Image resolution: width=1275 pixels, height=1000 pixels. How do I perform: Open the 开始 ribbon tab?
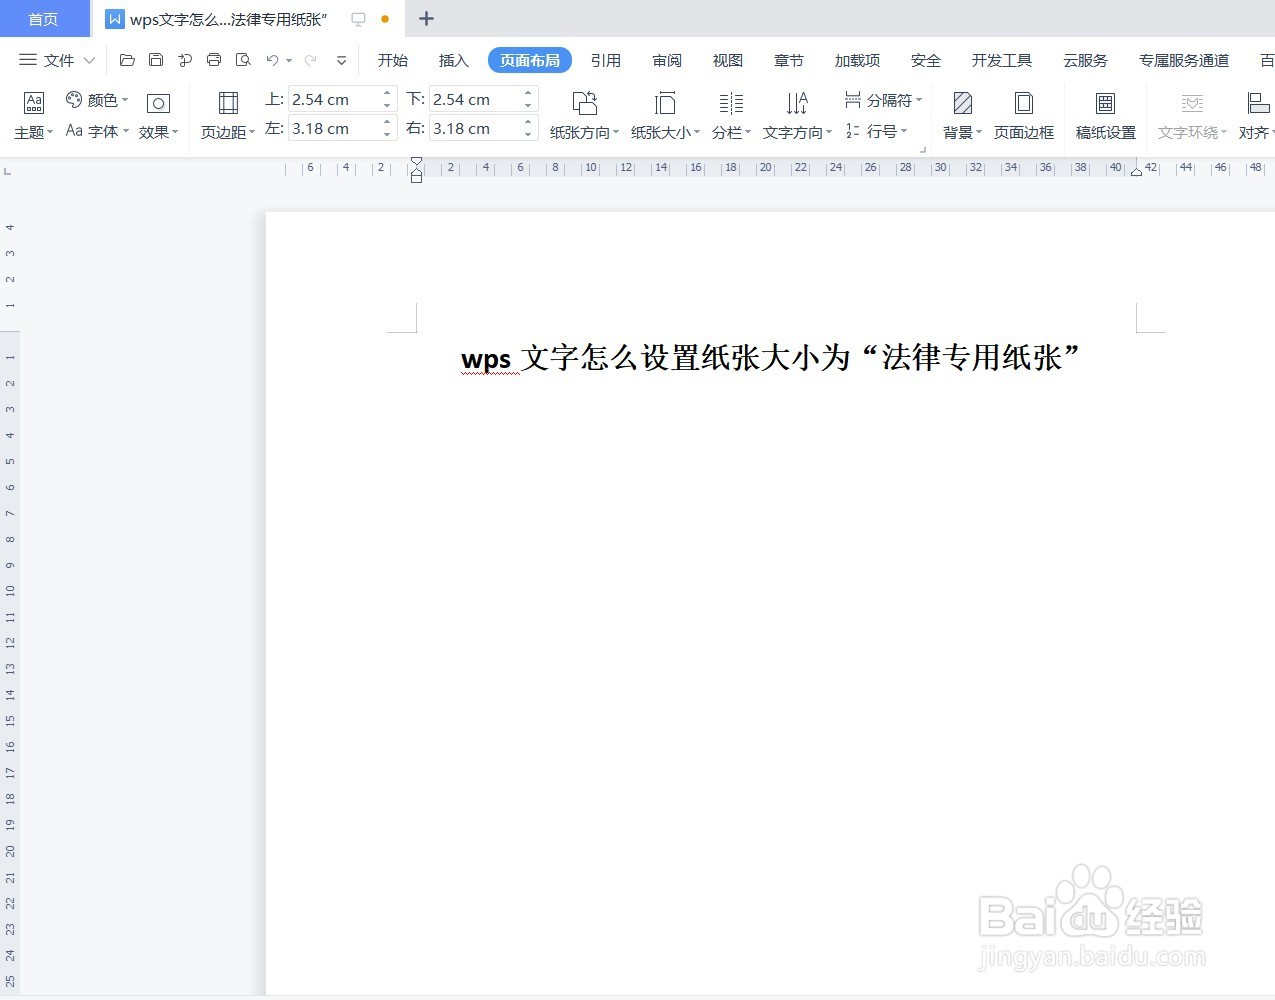tap(393, 60)
